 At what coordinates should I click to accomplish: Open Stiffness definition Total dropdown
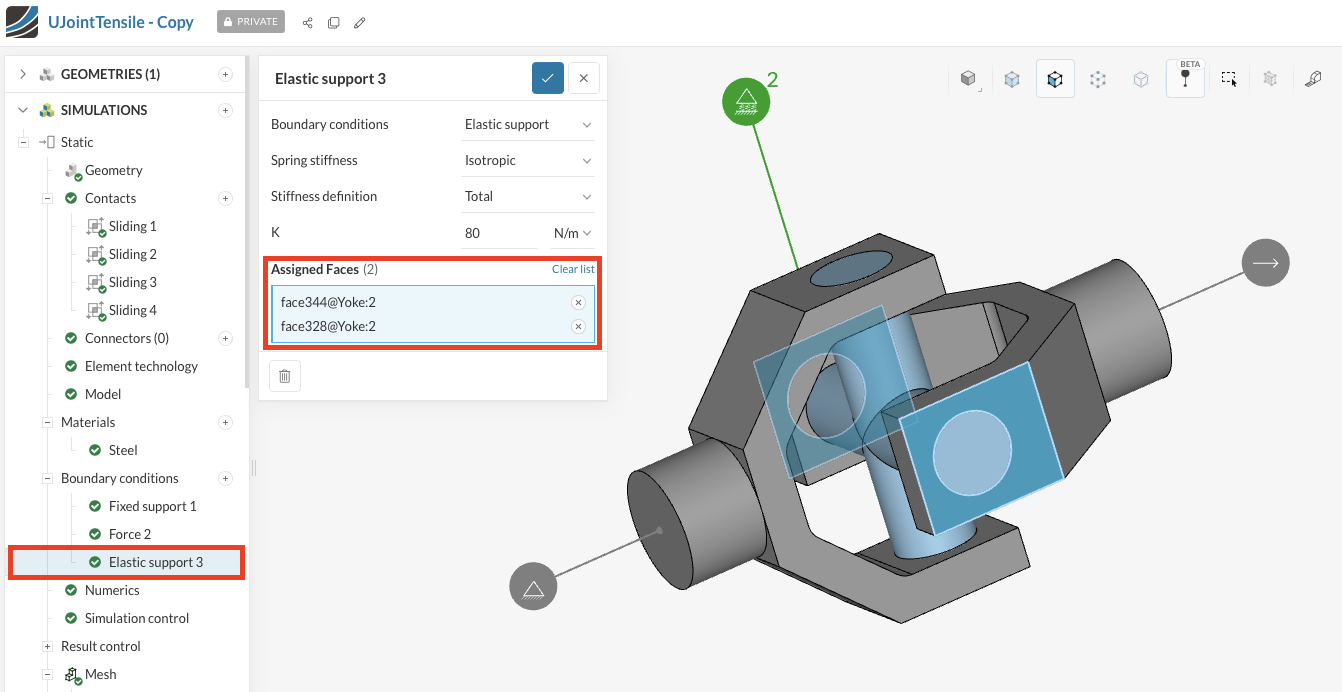tap(529, 196)
